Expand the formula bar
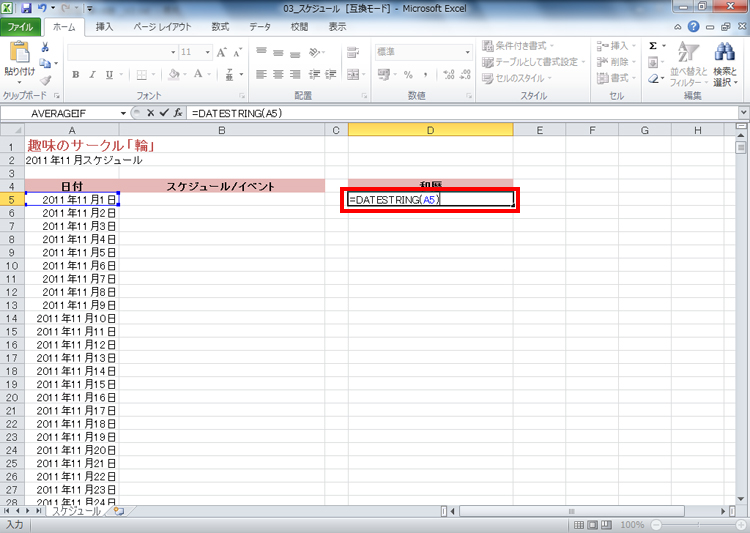The image size is (750, 533). pos(743,113)
